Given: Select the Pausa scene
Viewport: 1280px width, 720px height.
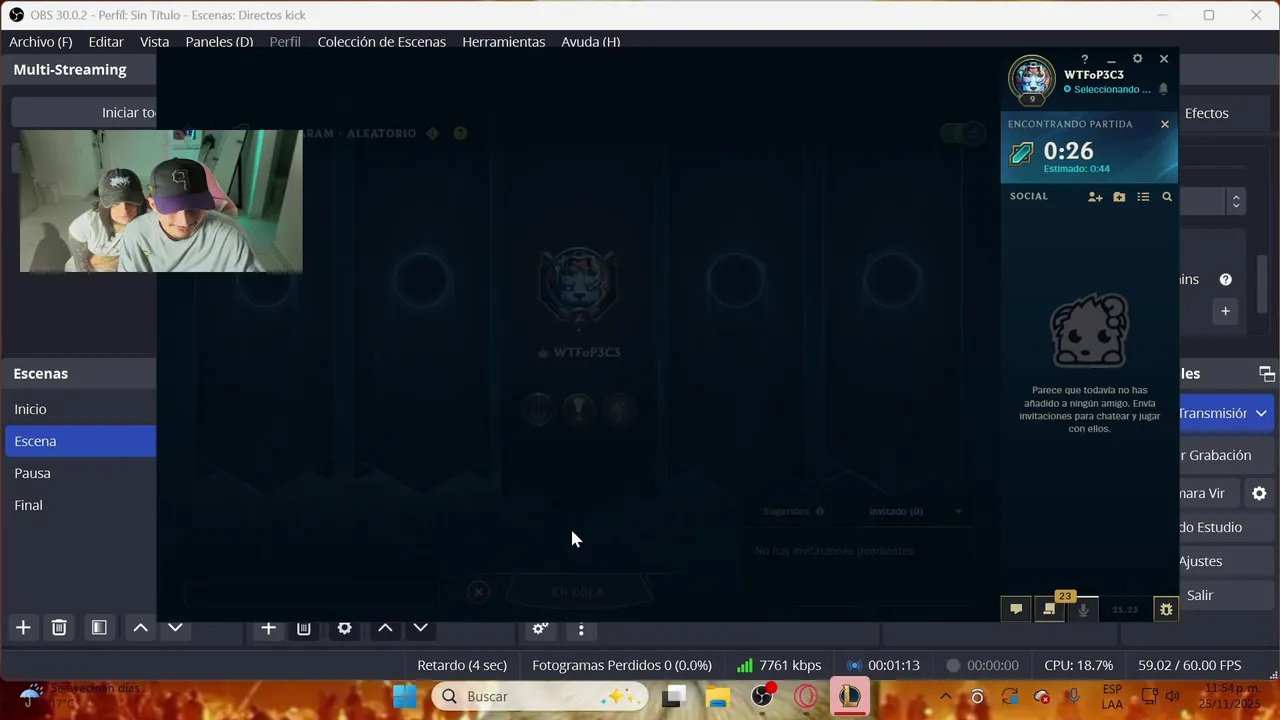Looking at the screenshot, I should tap(80, 473).
